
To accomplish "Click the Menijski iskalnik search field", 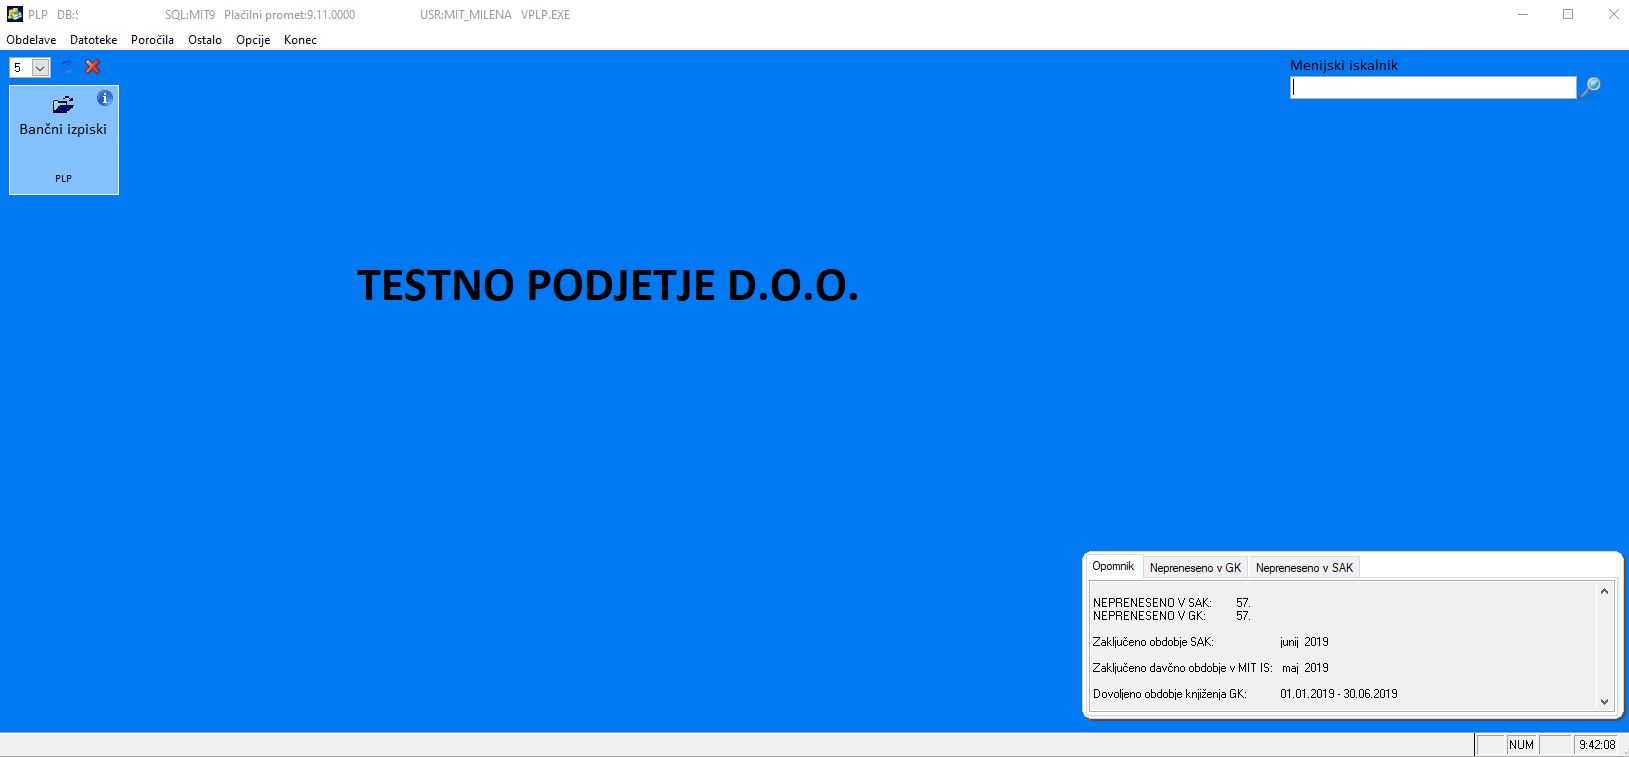I will (x=1433, y=88).
